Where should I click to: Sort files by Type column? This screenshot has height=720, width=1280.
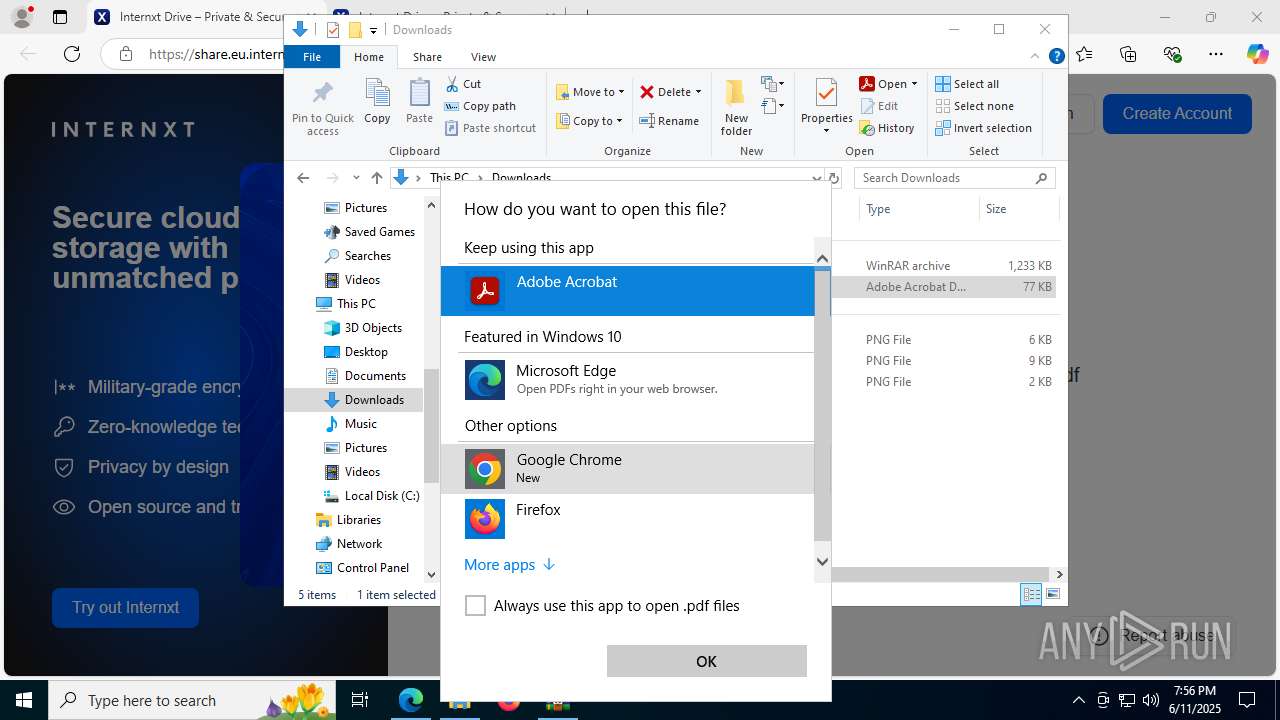[918, 209]
